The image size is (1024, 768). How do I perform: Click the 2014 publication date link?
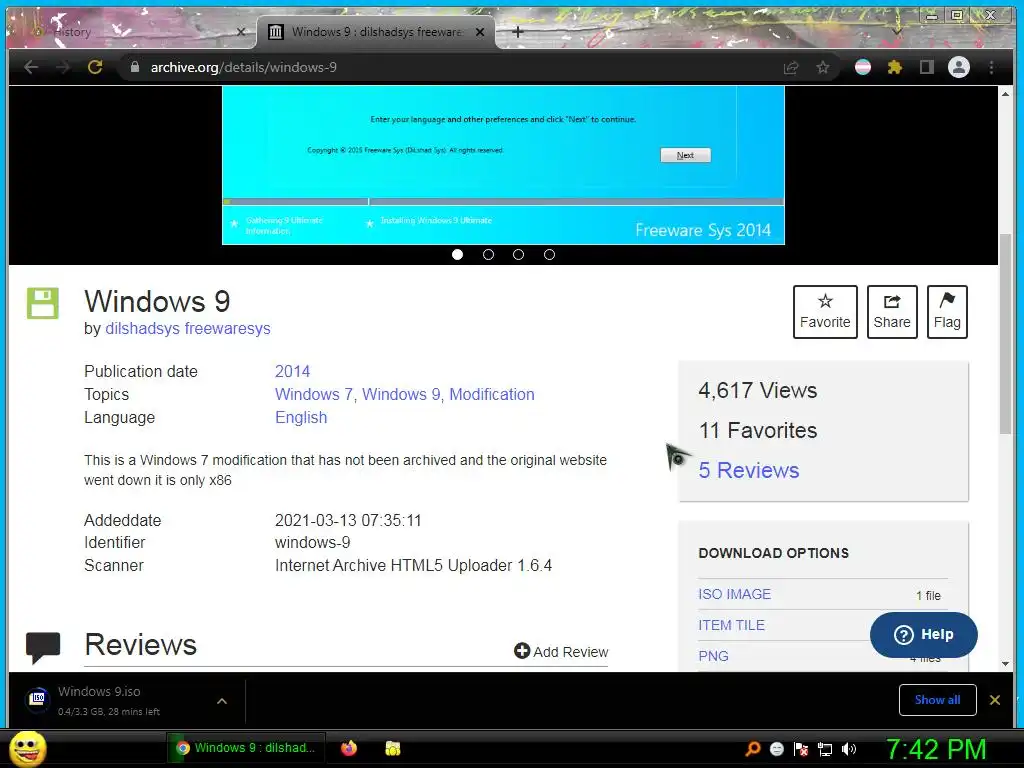pos(292,372)
